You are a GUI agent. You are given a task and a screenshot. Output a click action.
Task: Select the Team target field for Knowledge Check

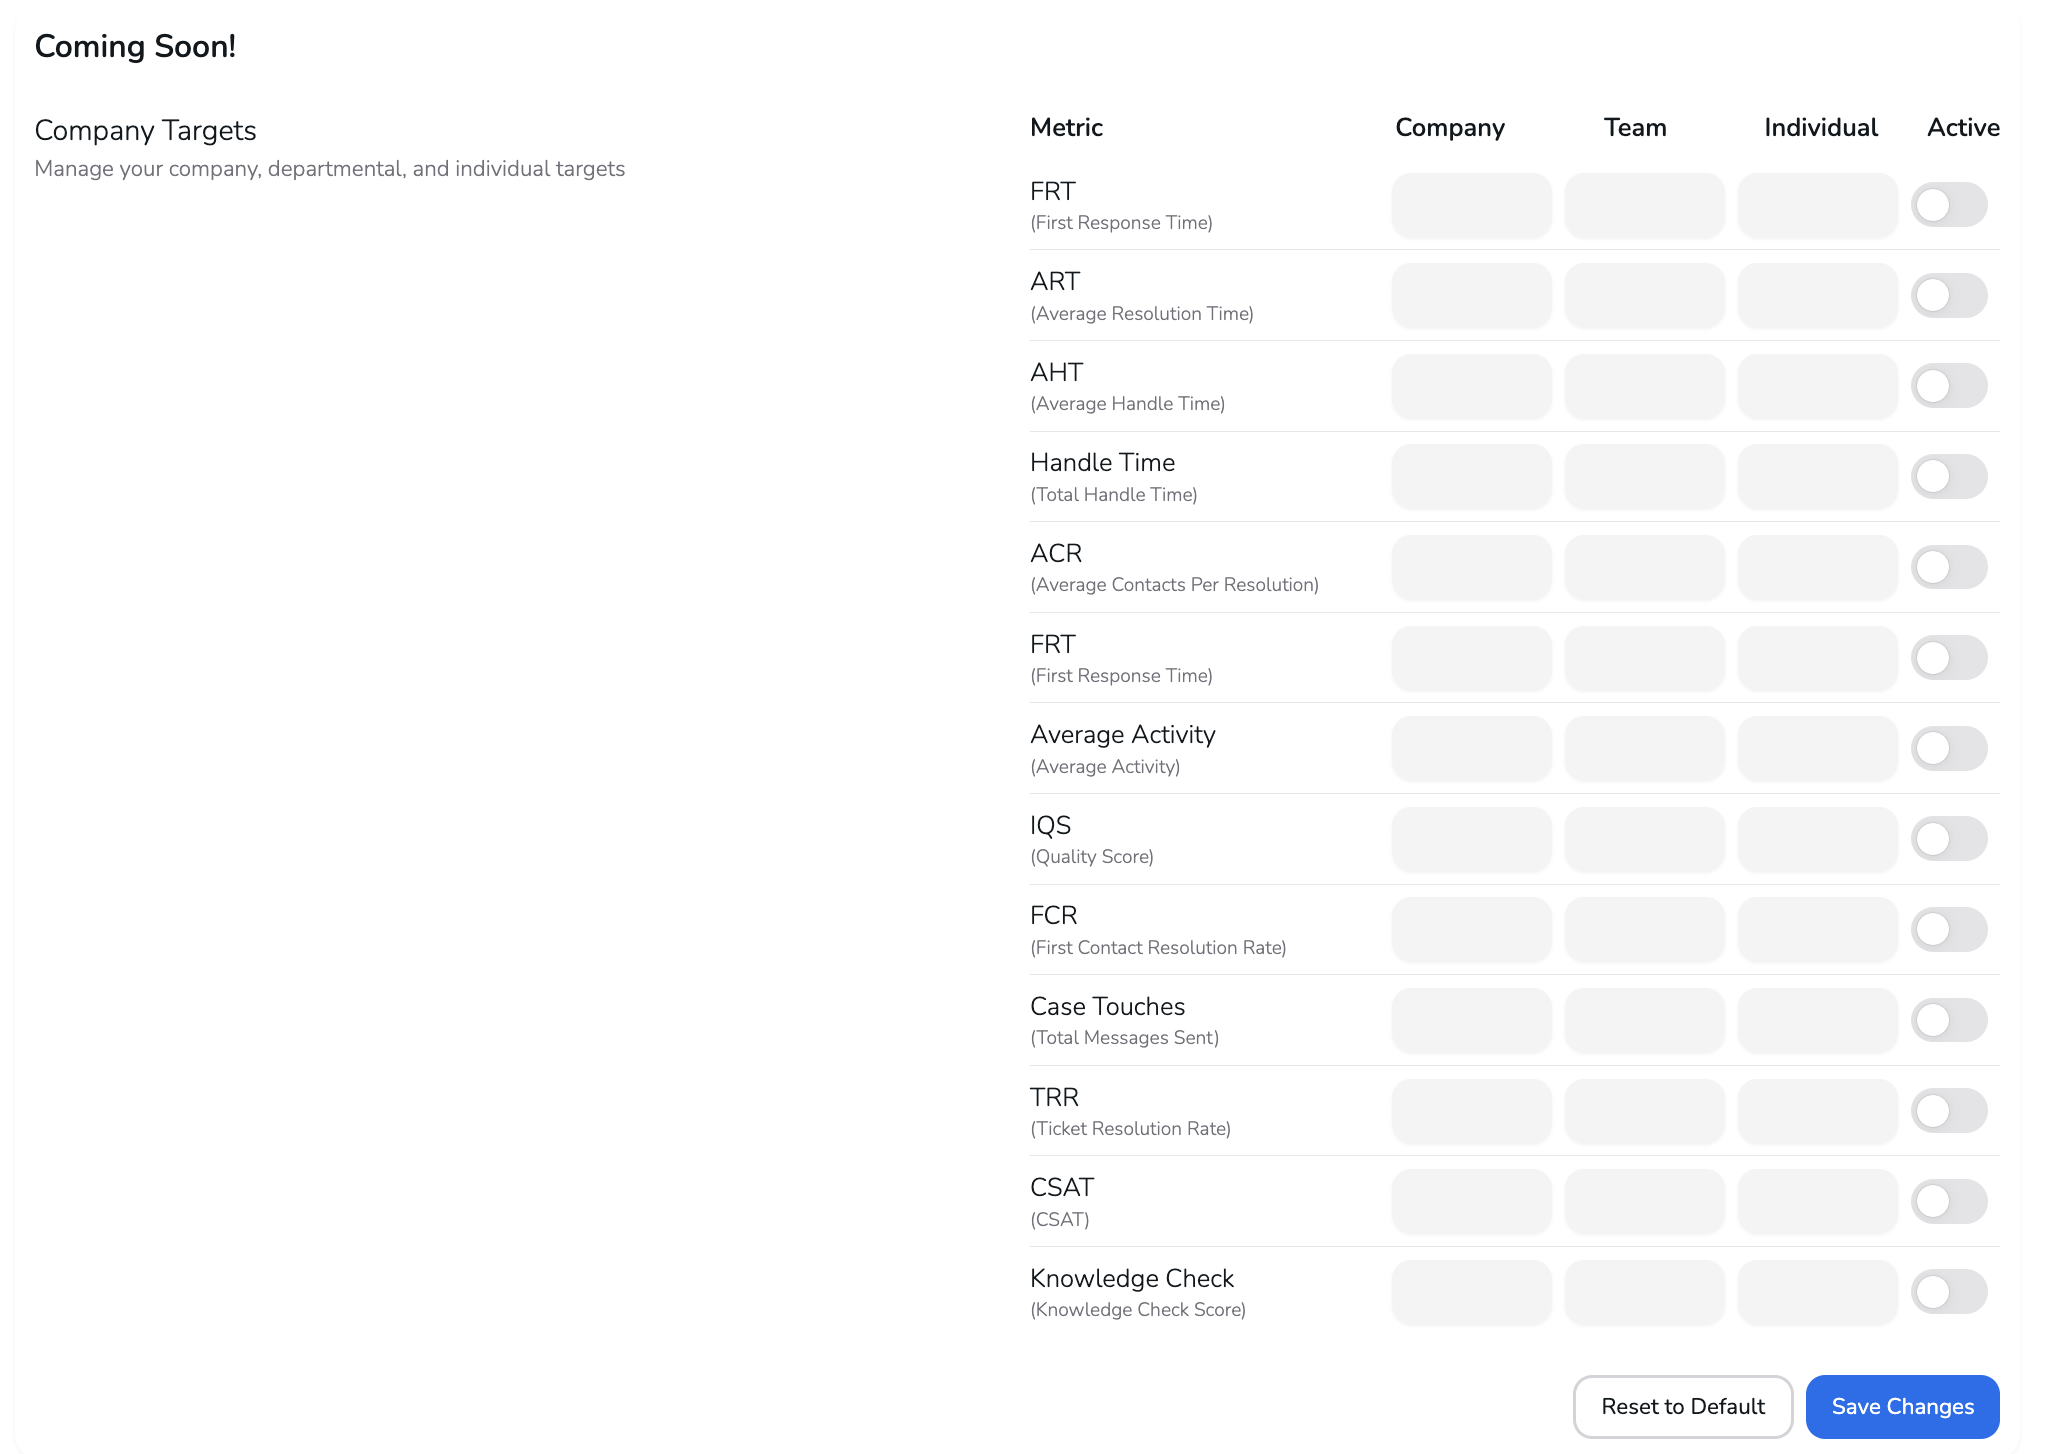pyautogui.click(x=1644, y=1291)
